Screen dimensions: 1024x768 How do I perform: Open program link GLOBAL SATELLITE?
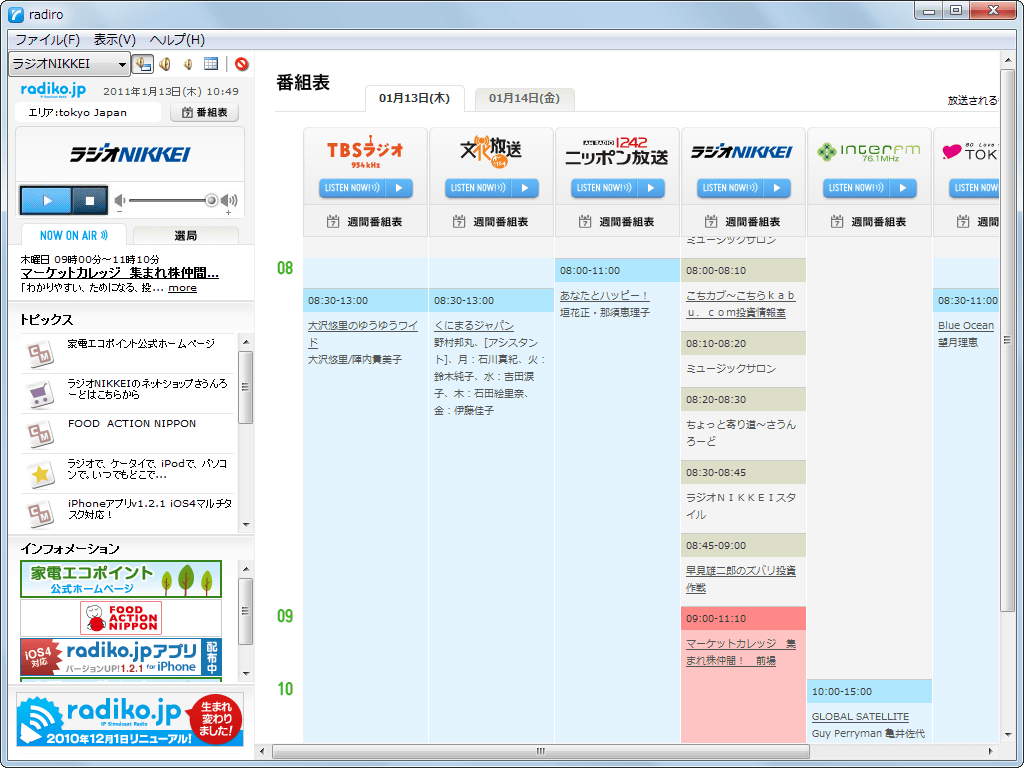click(x=860, y=716)
